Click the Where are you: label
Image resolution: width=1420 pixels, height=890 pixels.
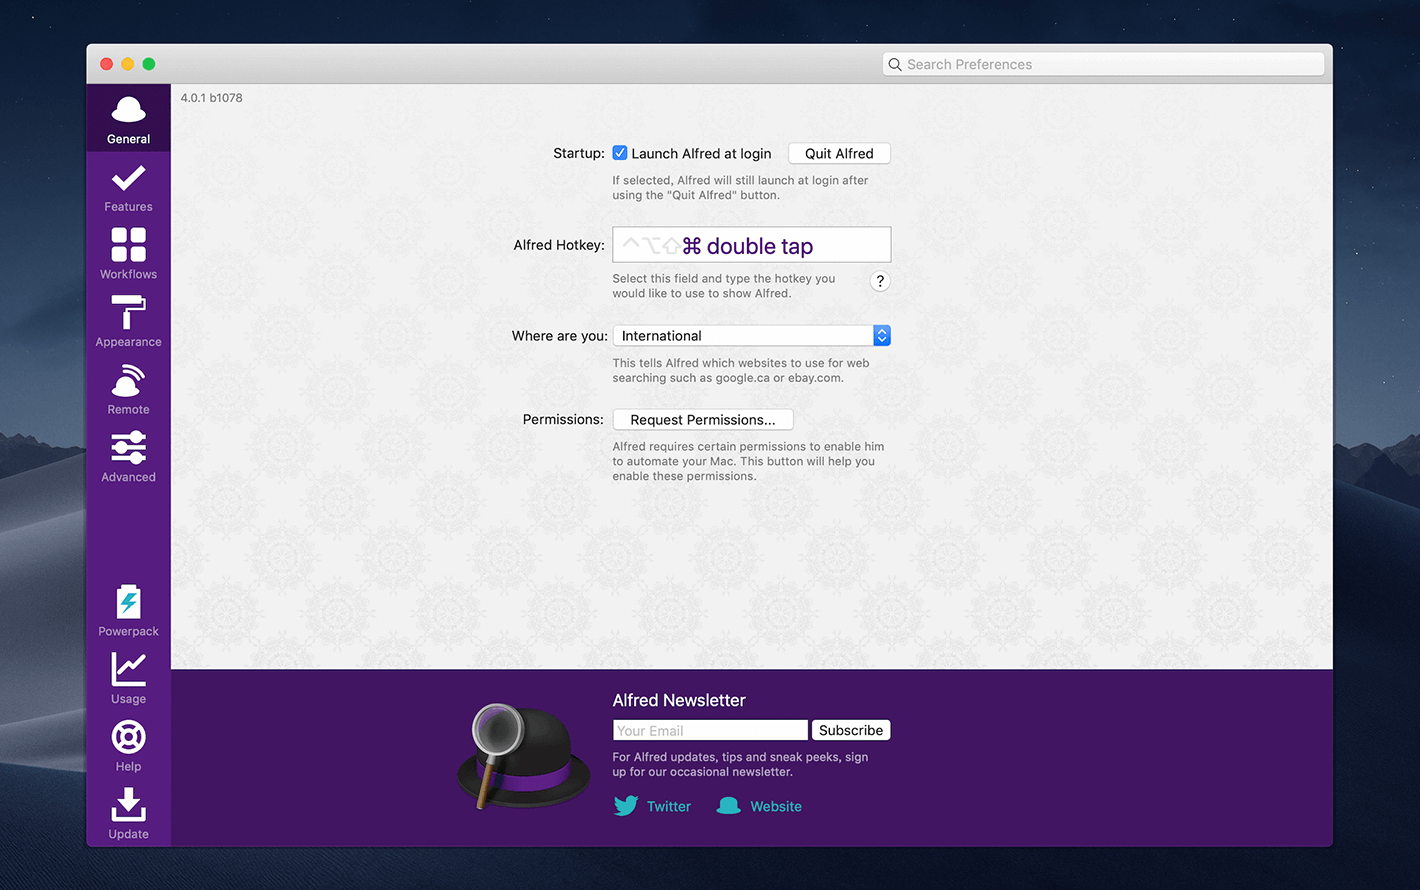click(x=560, y=336)
